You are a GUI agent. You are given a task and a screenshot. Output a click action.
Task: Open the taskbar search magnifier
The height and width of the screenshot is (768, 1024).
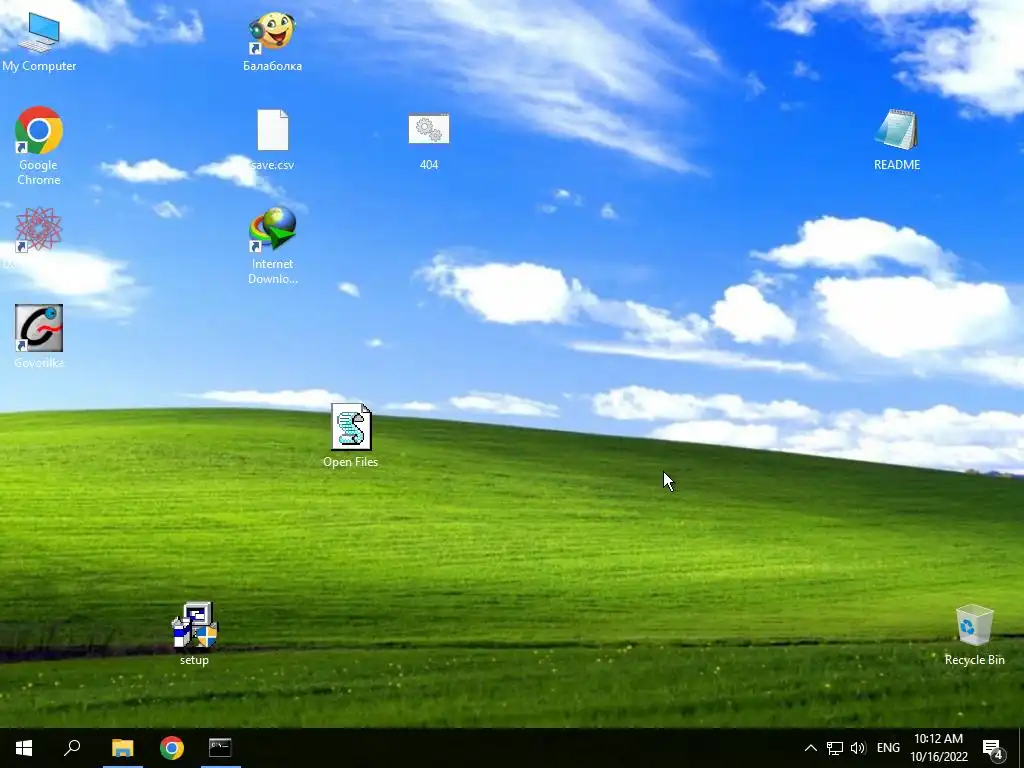(72, 748)
